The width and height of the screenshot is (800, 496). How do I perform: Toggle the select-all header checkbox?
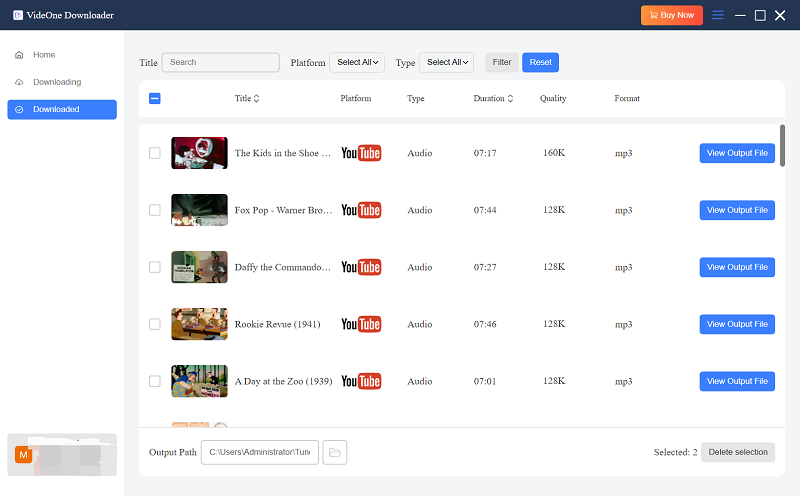154,99
